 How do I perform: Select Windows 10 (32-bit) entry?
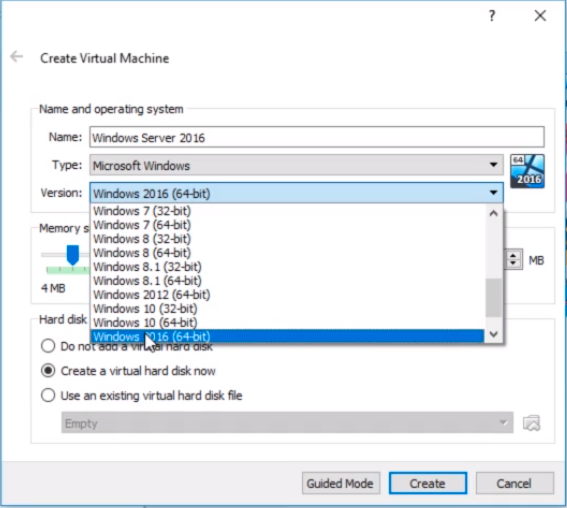pyautogui.click(x=287, y=309)
